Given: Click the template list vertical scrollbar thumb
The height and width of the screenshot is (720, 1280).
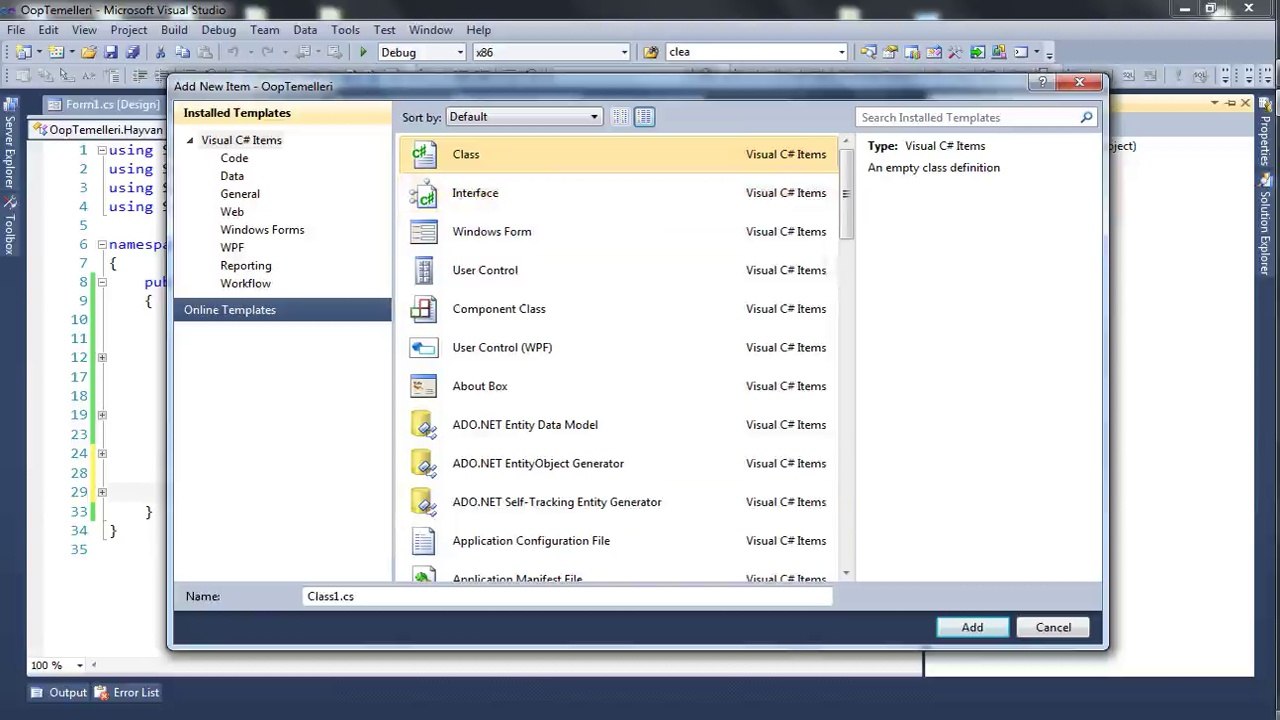Looking at the screenshot, I should [x=846, y=193].
